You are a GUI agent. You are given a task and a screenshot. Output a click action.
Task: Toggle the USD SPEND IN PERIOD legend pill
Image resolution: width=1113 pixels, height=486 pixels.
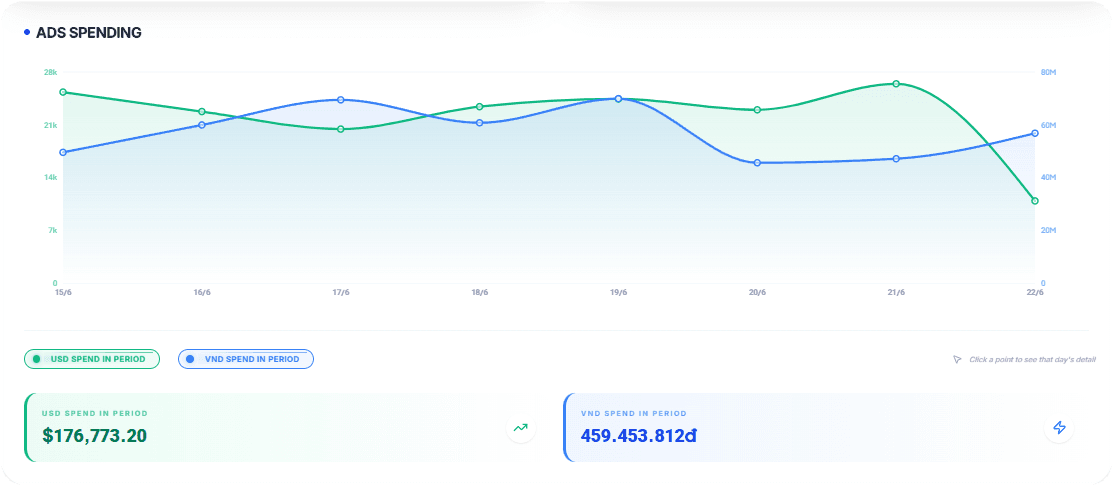click(92, 359)
